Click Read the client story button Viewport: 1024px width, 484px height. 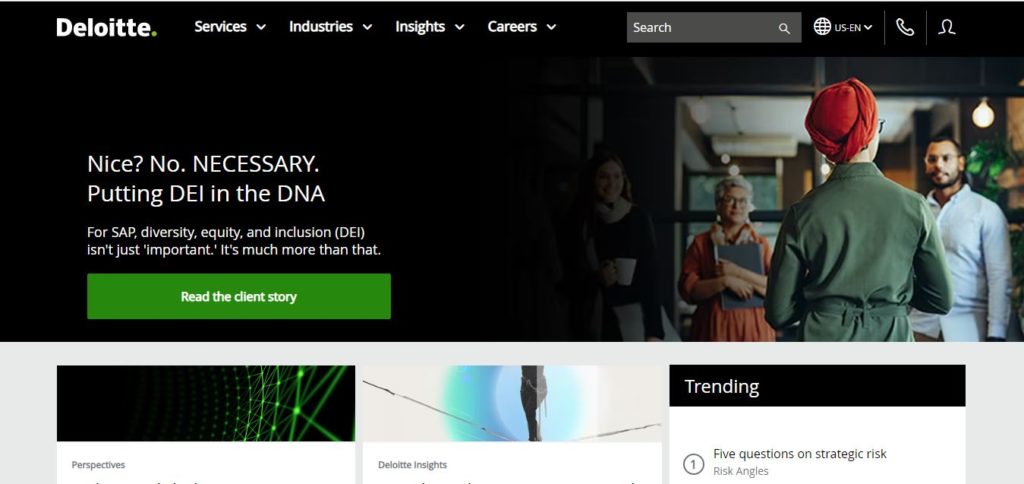[239, 297]
